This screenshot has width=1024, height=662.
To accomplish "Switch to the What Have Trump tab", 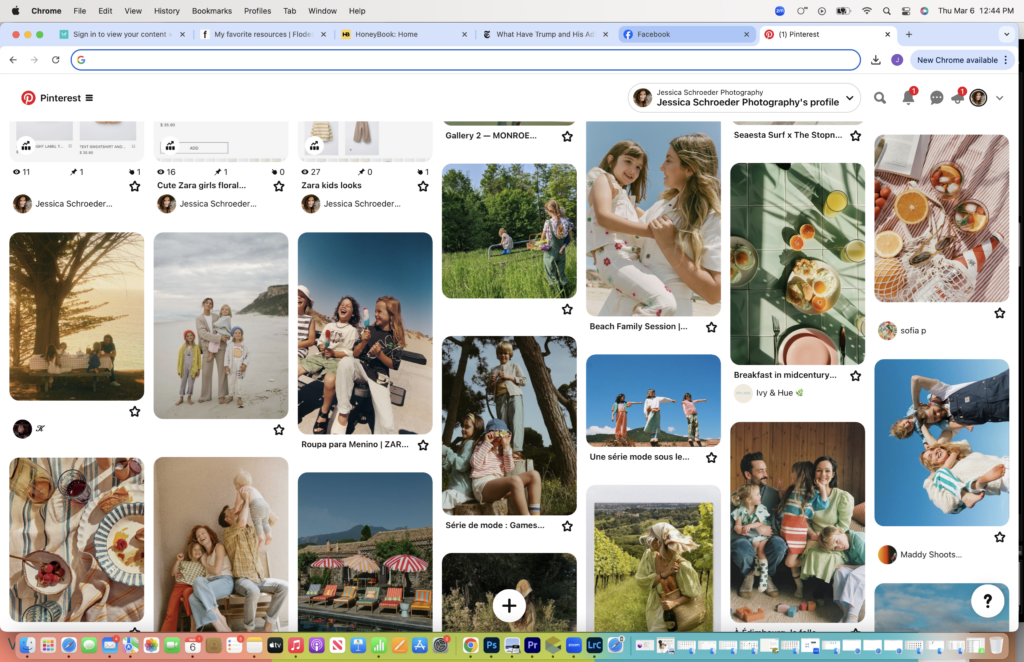I will click(x=544, y=34).
